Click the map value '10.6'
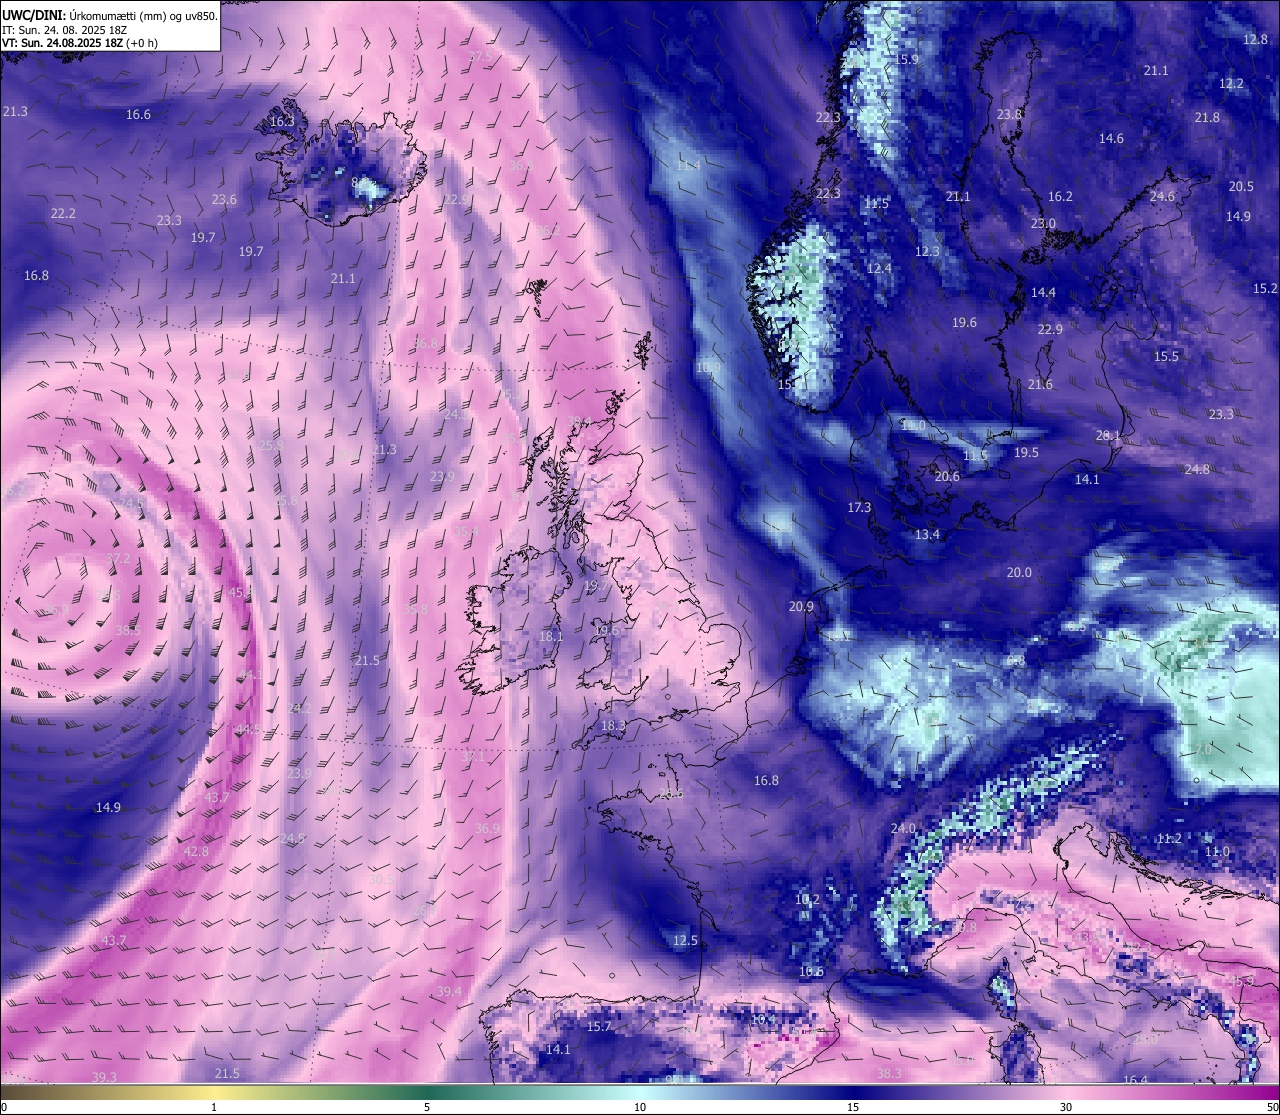 pos(811,972)
